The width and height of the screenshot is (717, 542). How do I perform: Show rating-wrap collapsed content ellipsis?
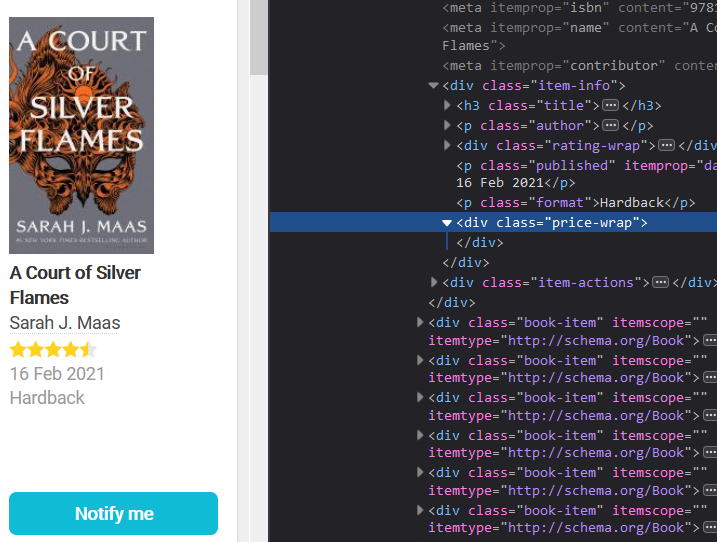666,145
